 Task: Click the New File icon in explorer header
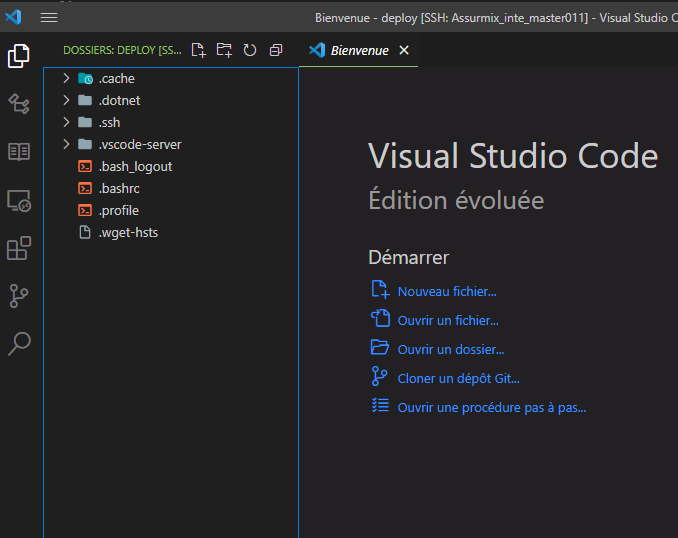coord(198,50)
